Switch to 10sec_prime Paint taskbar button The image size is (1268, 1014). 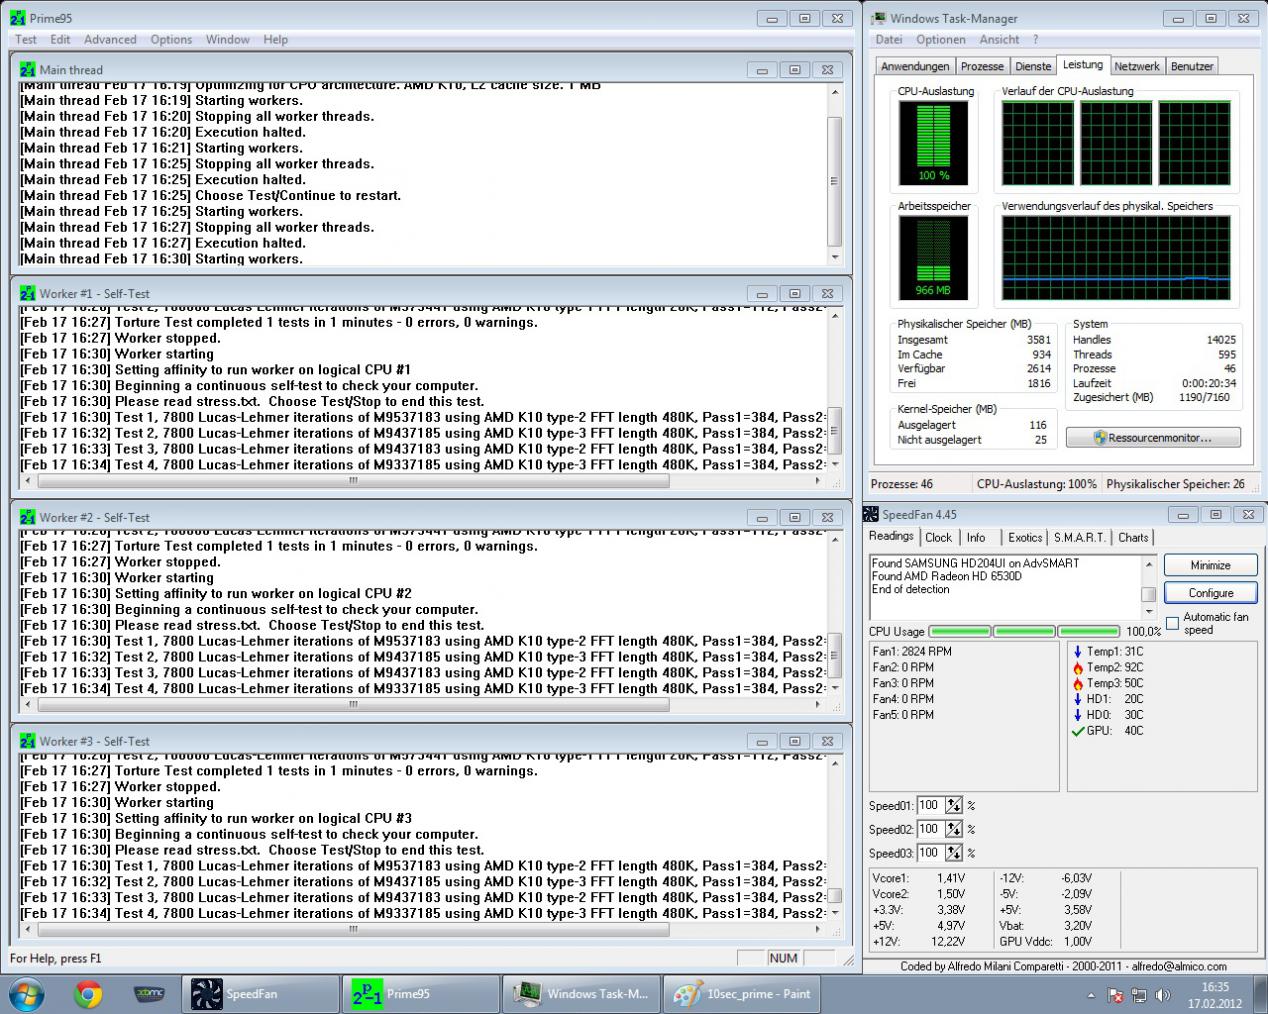[741, 994]
